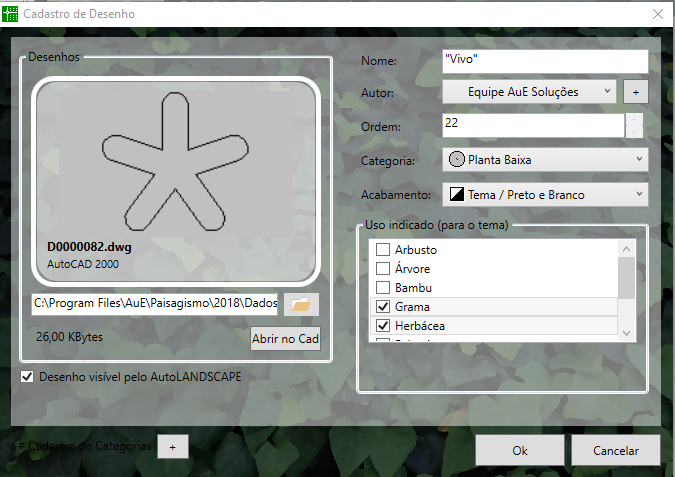Check the Arbusto checkbox
Viewport: 675px width, 477px height.
(x=382, y=249)
